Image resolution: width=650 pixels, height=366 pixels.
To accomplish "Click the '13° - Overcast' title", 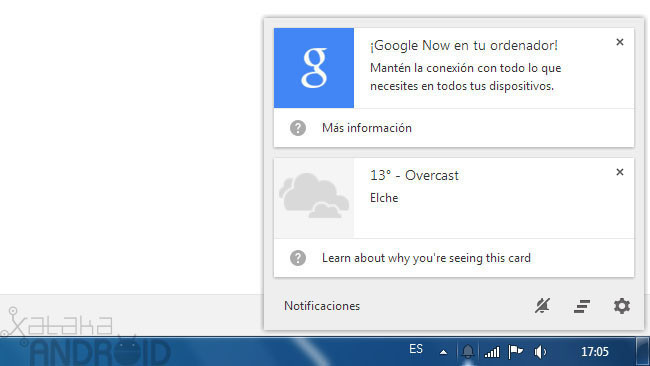I will 414,175.
